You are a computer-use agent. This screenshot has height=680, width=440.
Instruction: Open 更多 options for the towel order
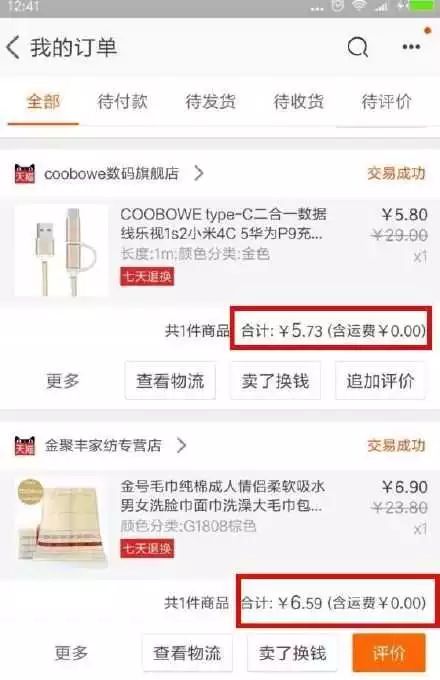(x=71, y=653)
